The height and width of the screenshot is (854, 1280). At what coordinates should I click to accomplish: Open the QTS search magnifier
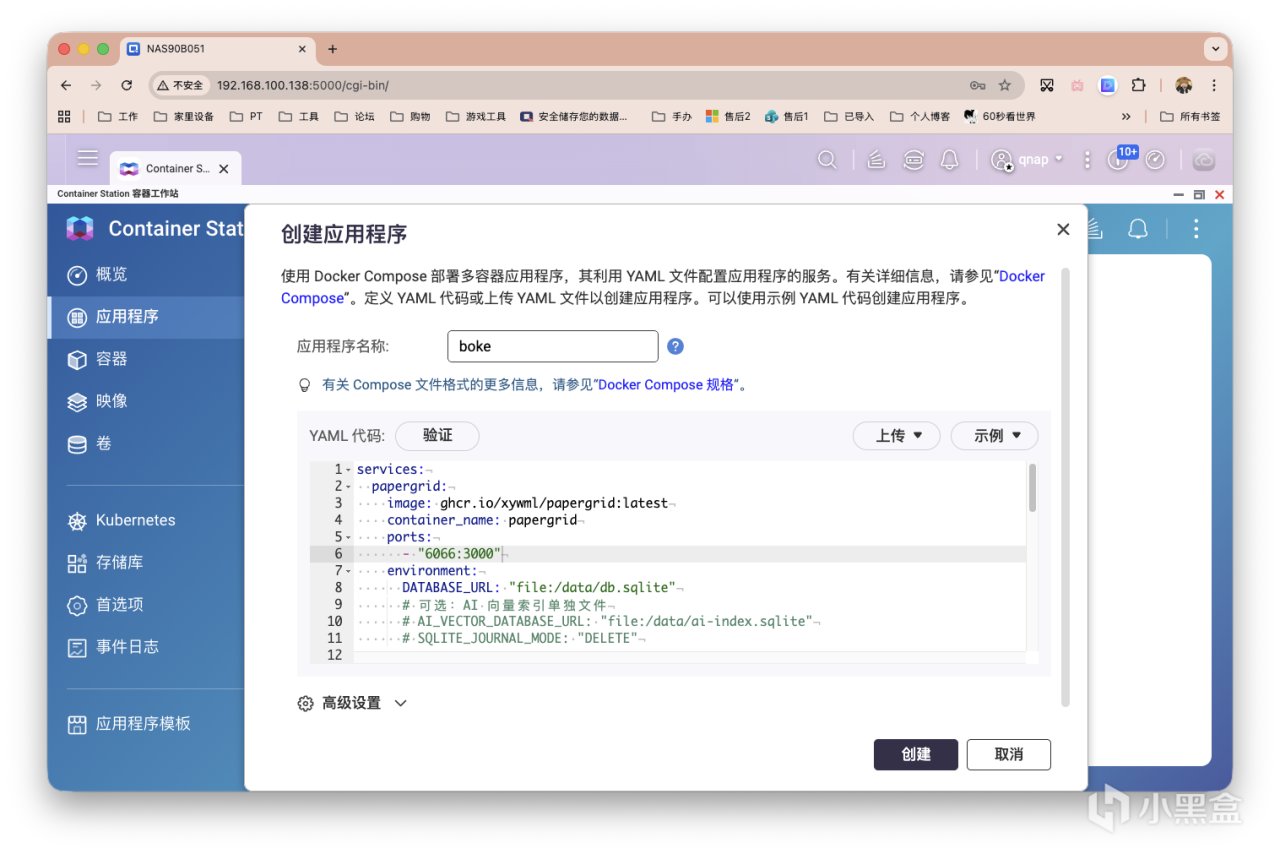pyautogui.click(x=827, y=160)
